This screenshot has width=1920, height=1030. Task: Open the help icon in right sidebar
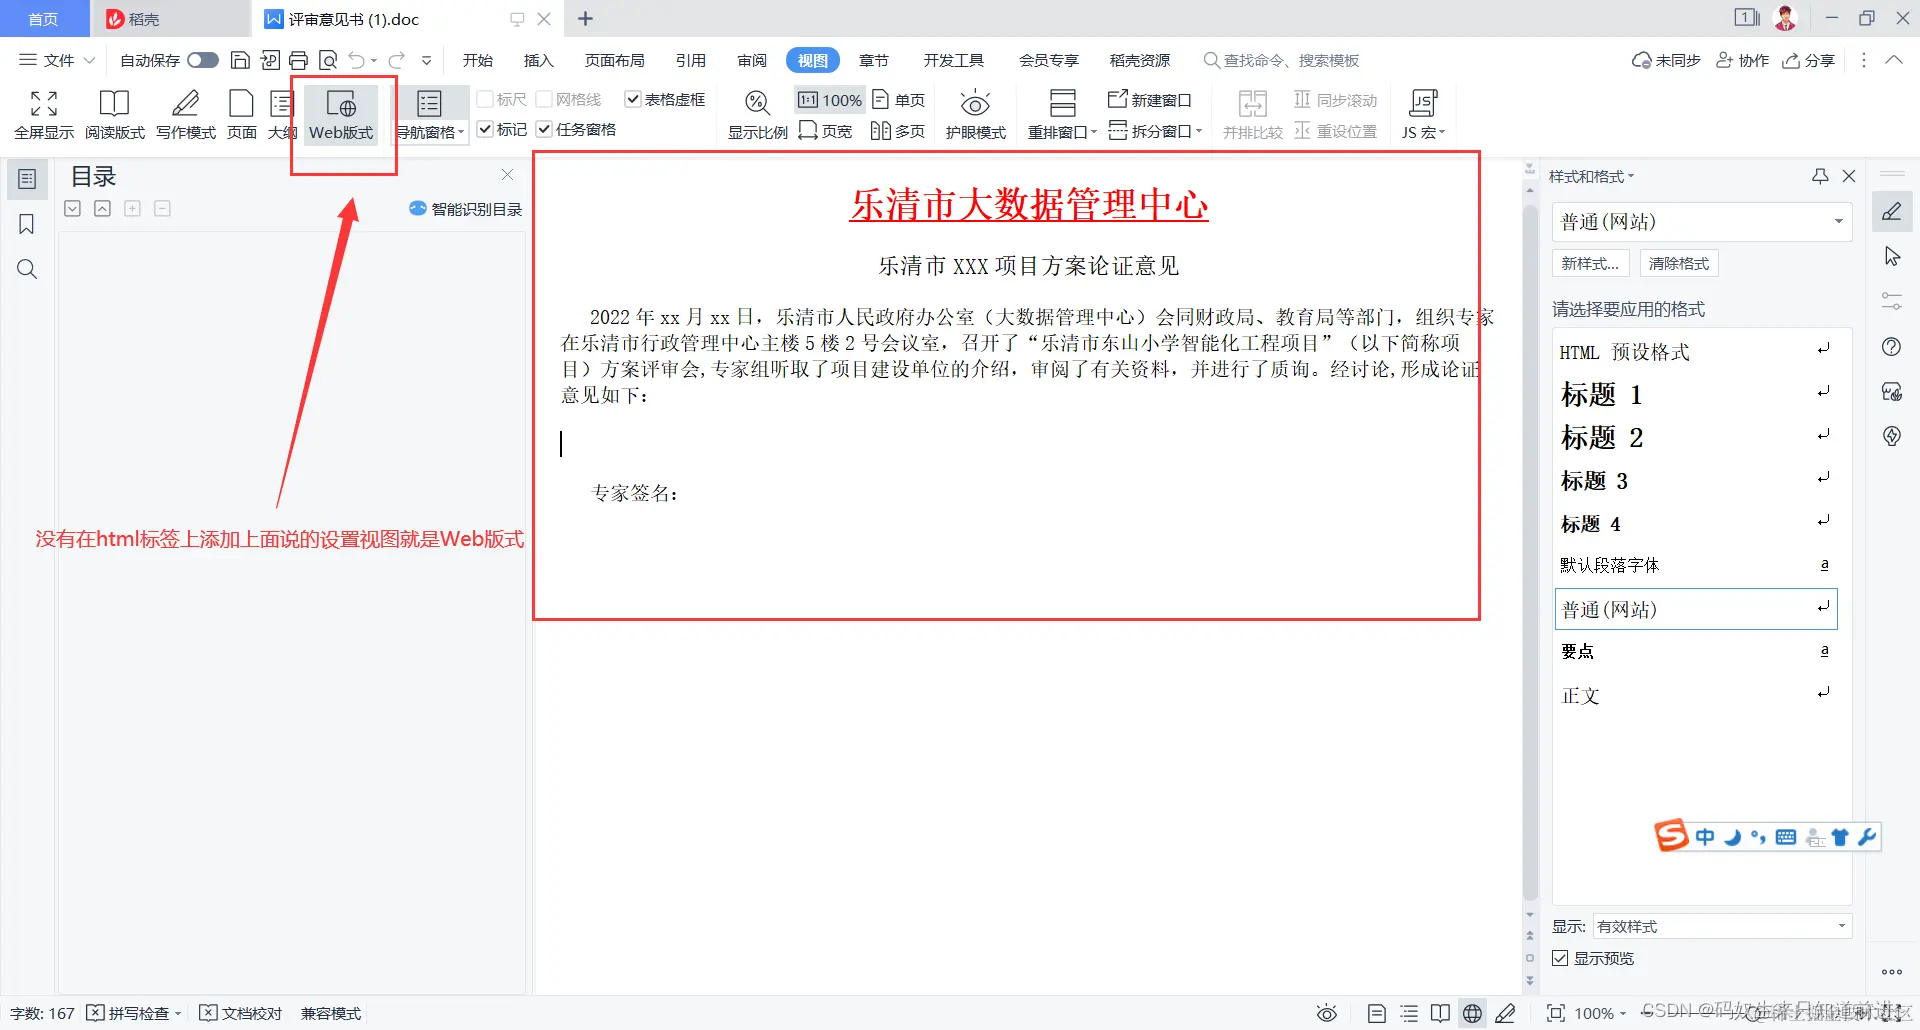[x=1891, y=347]
